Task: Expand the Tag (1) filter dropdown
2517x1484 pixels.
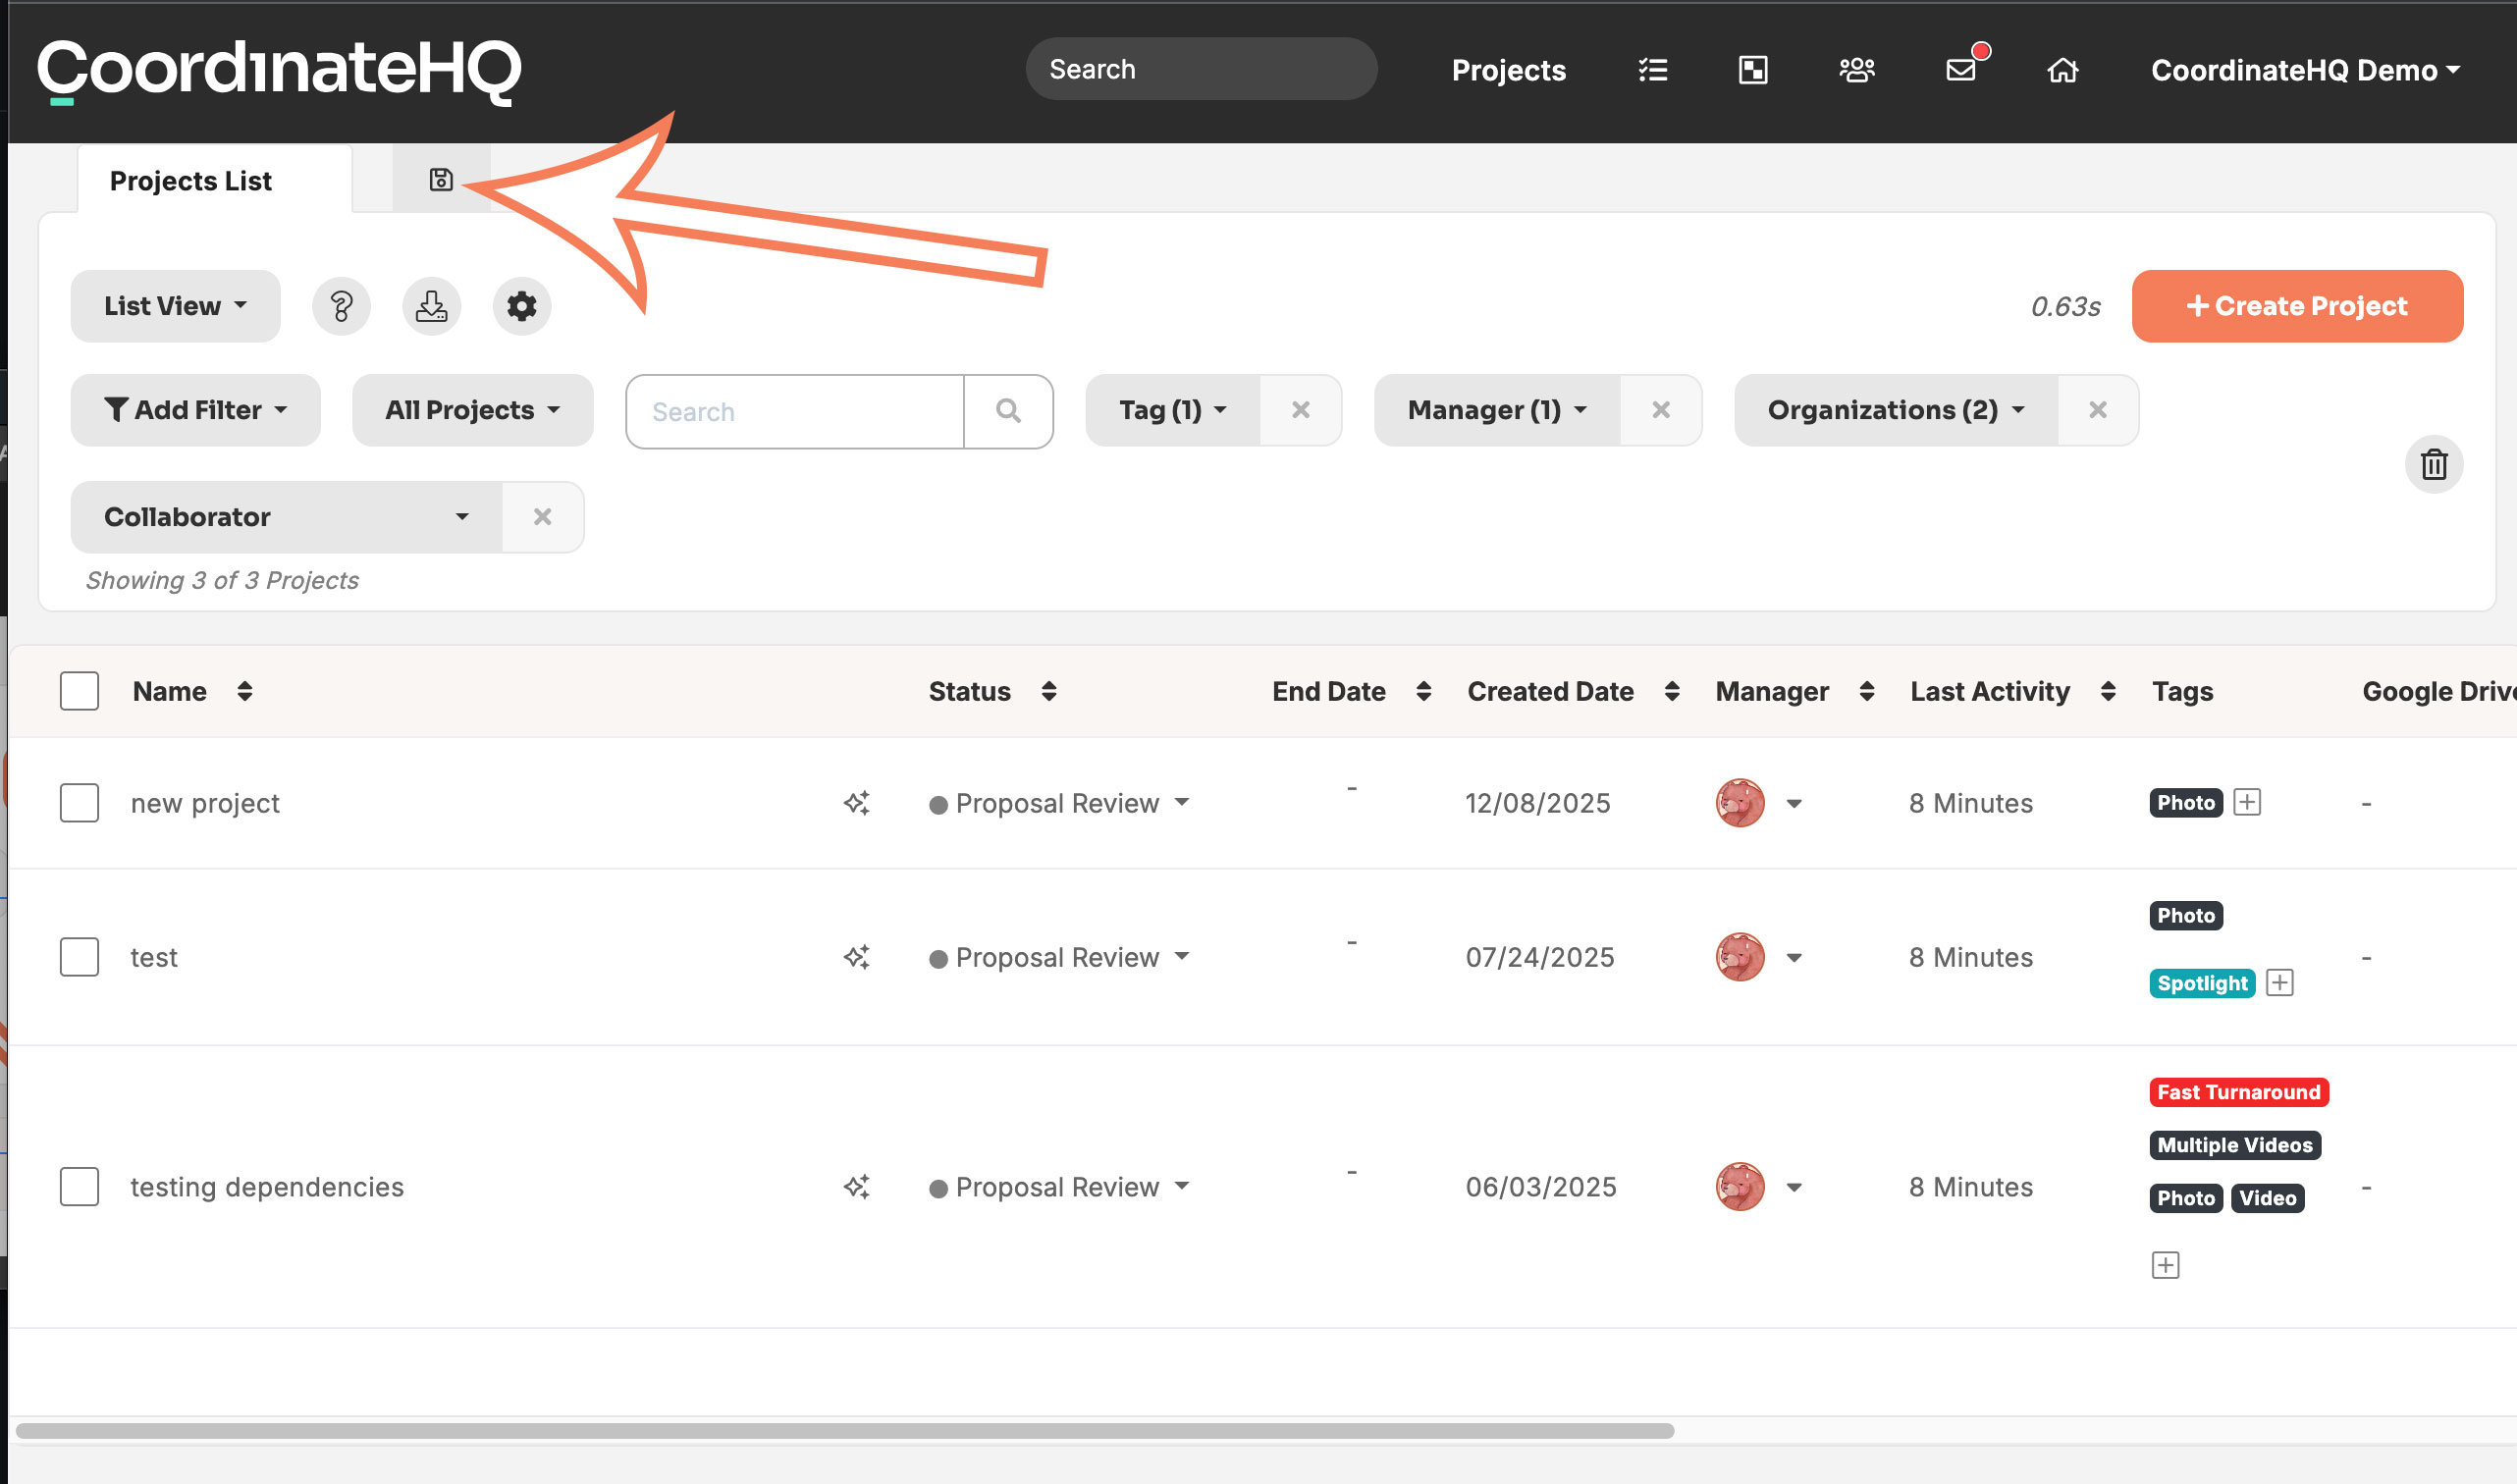Action: click(1173, 410)
